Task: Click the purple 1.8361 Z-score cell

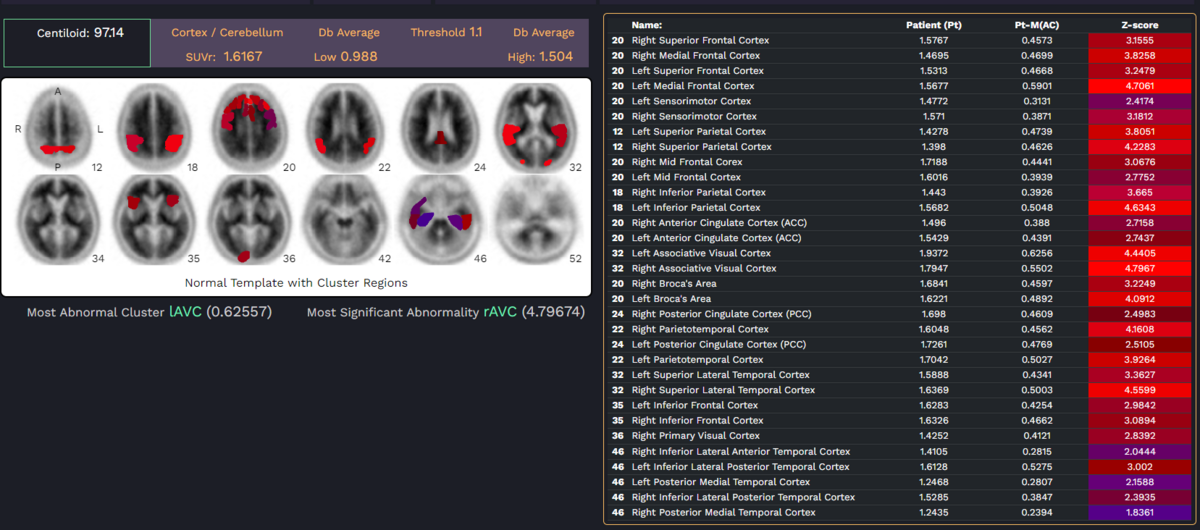Action: [x=1140, y=512]
